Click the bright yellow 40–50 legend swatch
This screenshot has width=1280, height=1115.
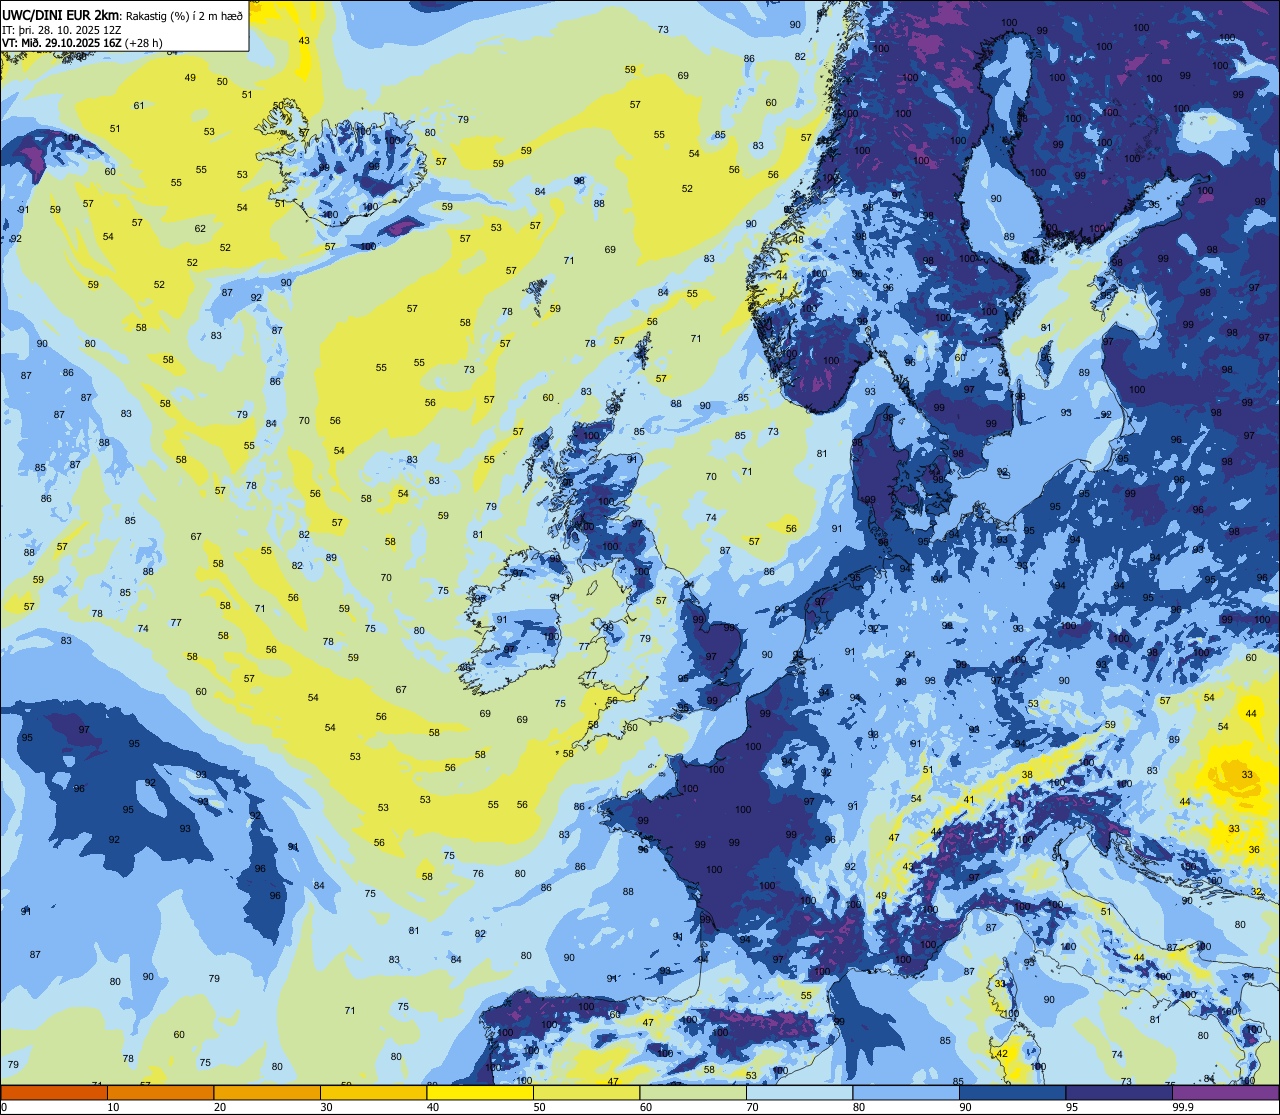[480, 1092]
